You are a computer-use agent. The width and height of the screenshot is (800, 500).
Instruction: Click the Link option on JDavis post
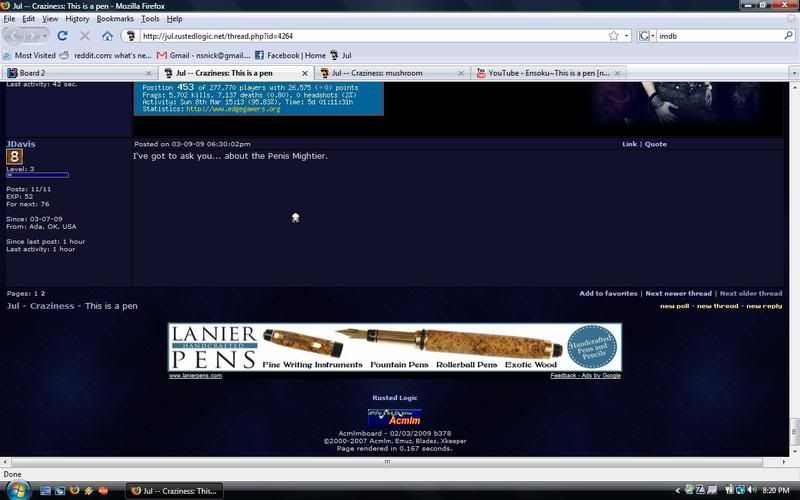[629, 144]
